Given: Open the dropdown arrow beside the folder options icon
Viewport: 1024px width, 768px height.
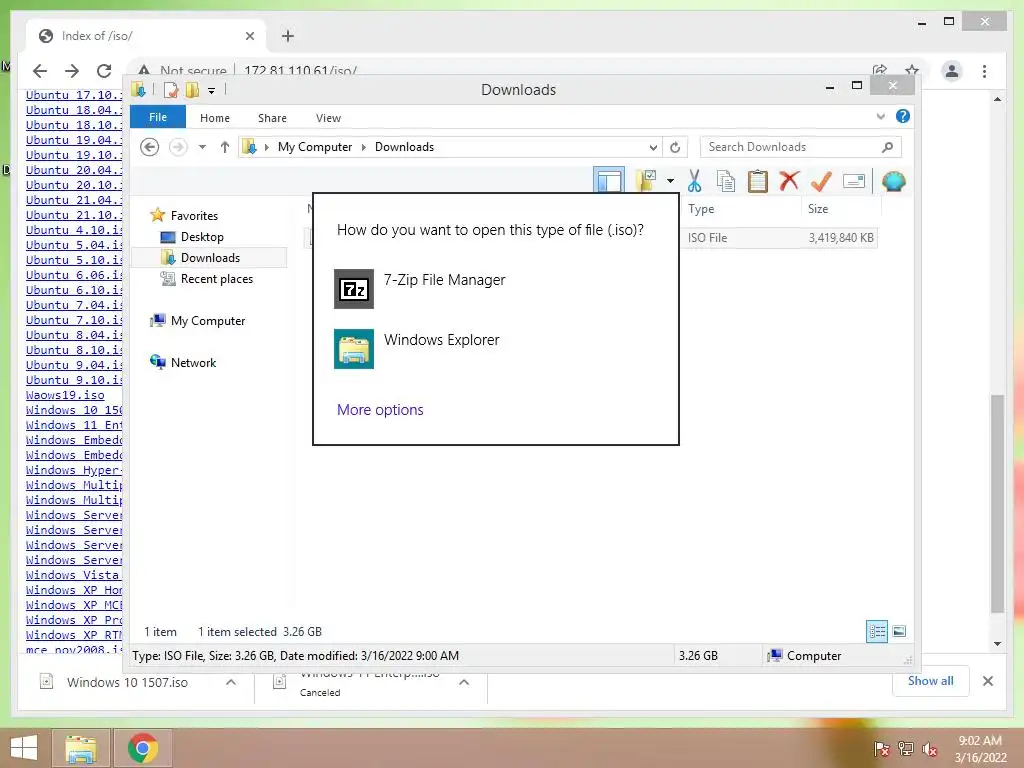Looking at the screenshot, I should click(670, 181).
